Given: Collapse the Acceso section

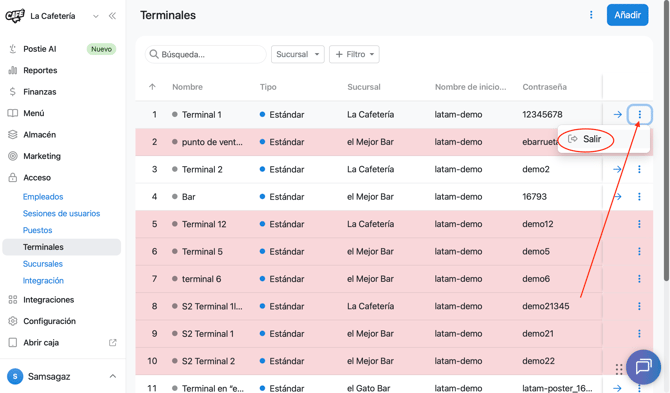Looking at the screenshot, I should click(37, 177).
